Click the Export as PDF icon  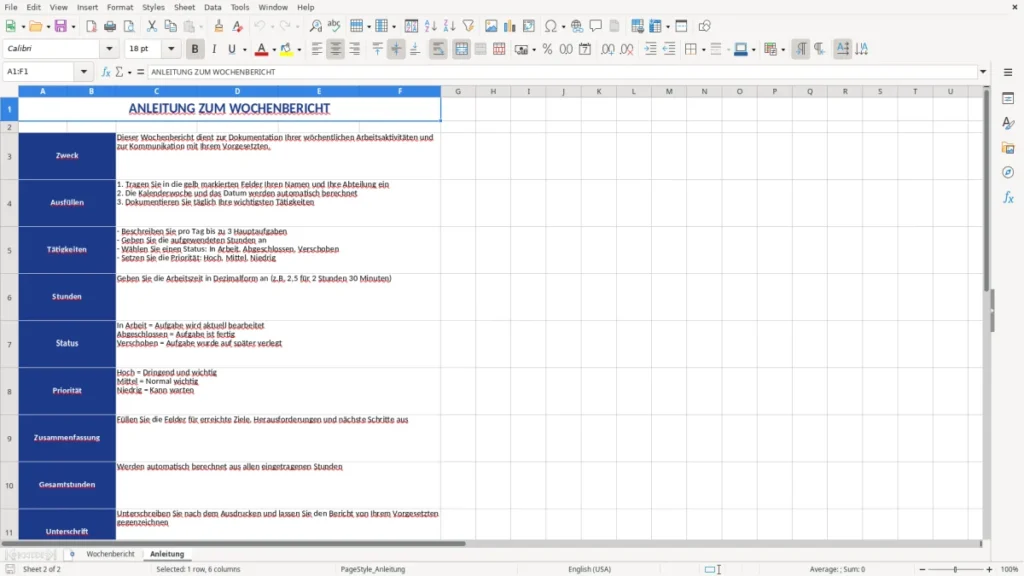point(91,26)
